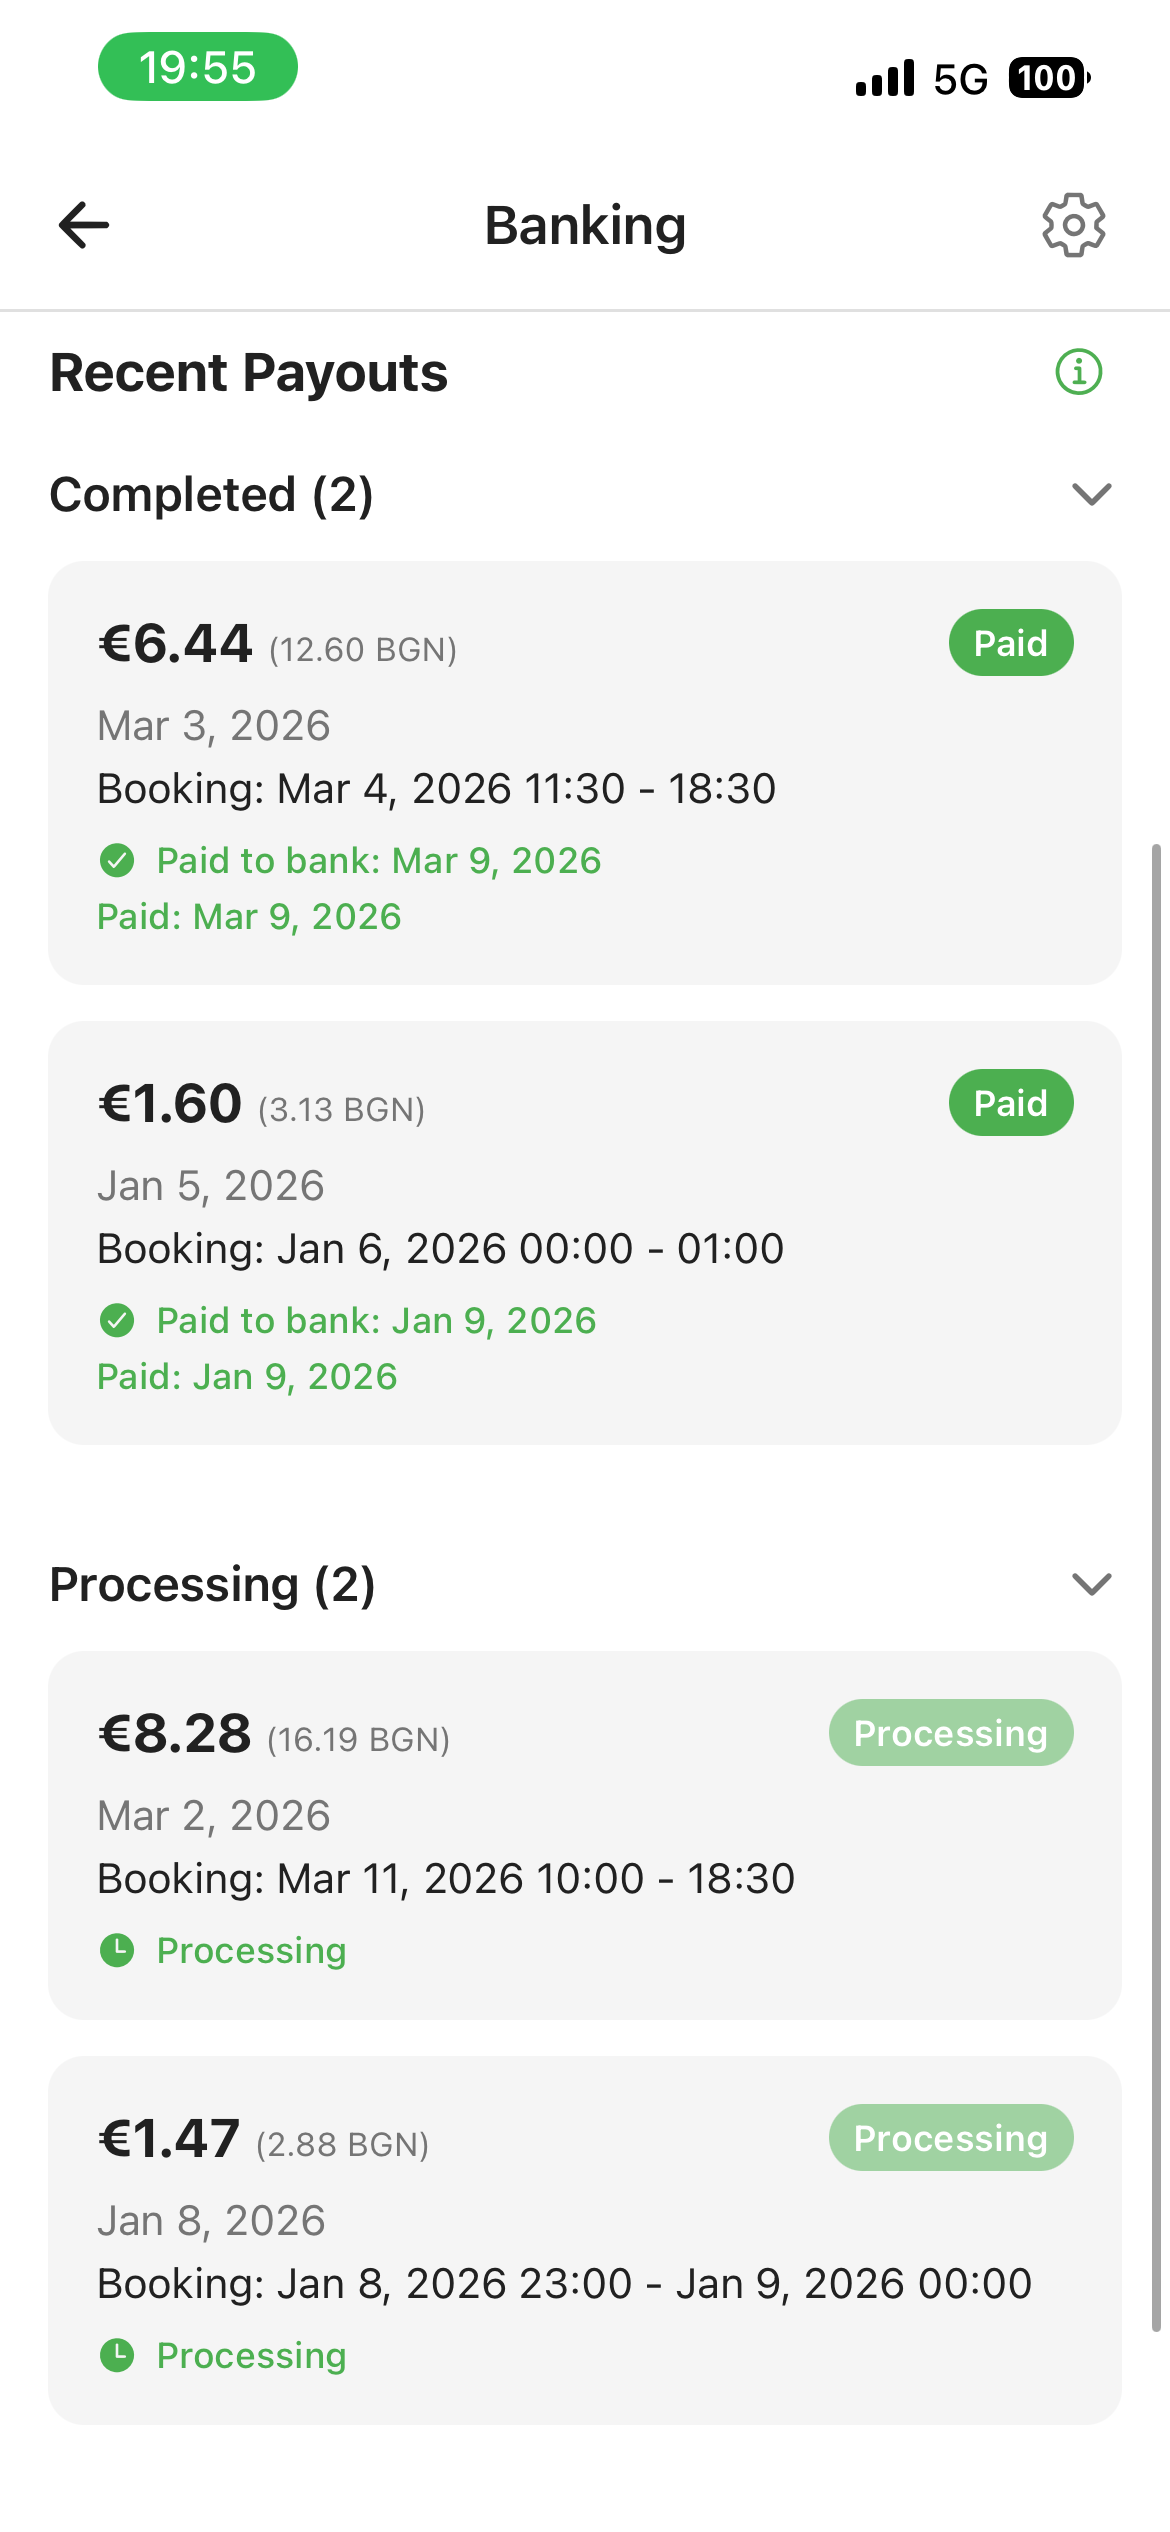
Task: Open banking settings gear icon
Action: [1073, 225]
